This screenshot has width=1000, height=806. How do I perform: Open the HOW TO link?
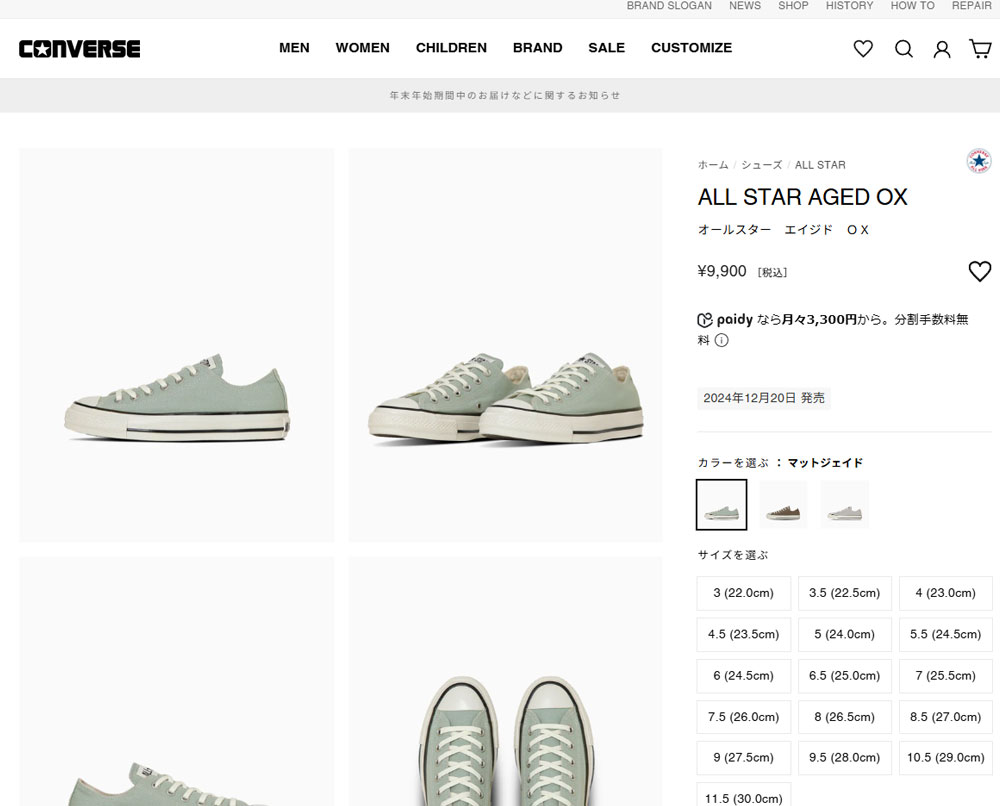coord(913,6)
